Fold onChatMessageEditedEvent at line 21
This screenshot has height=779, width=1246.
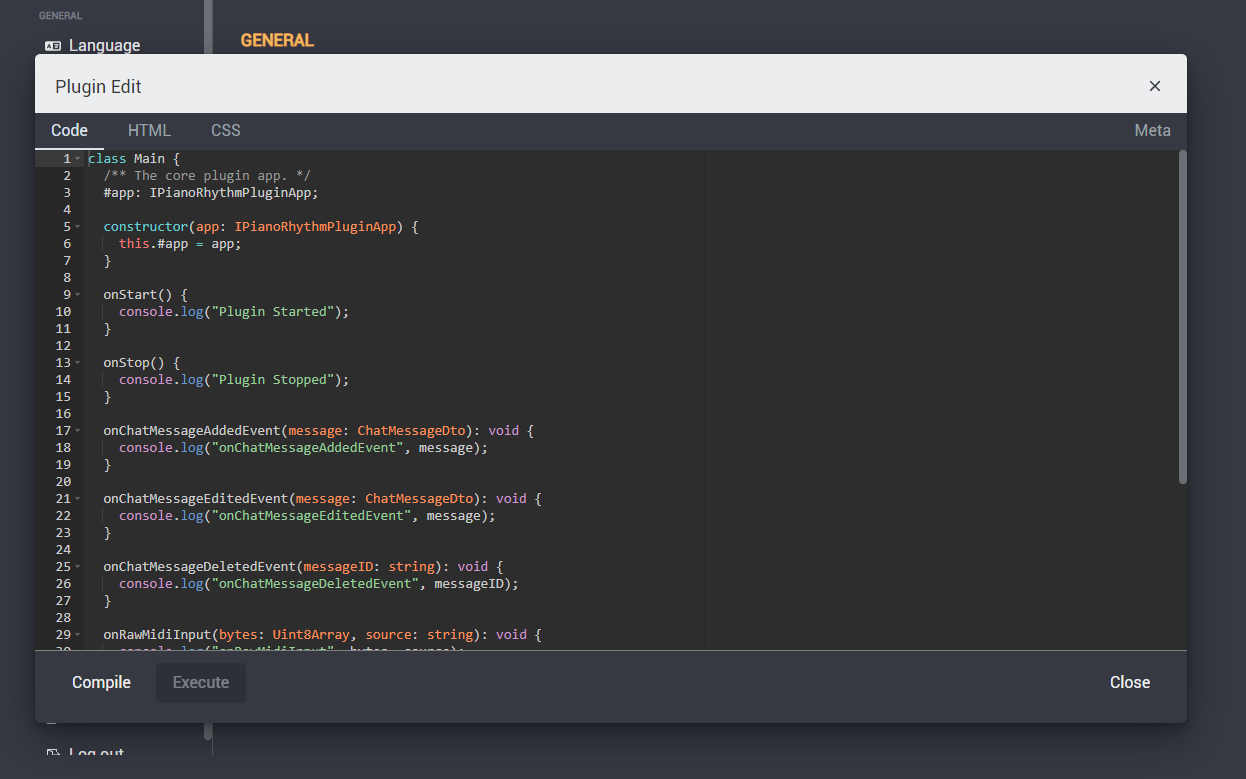tap(78, 499)
